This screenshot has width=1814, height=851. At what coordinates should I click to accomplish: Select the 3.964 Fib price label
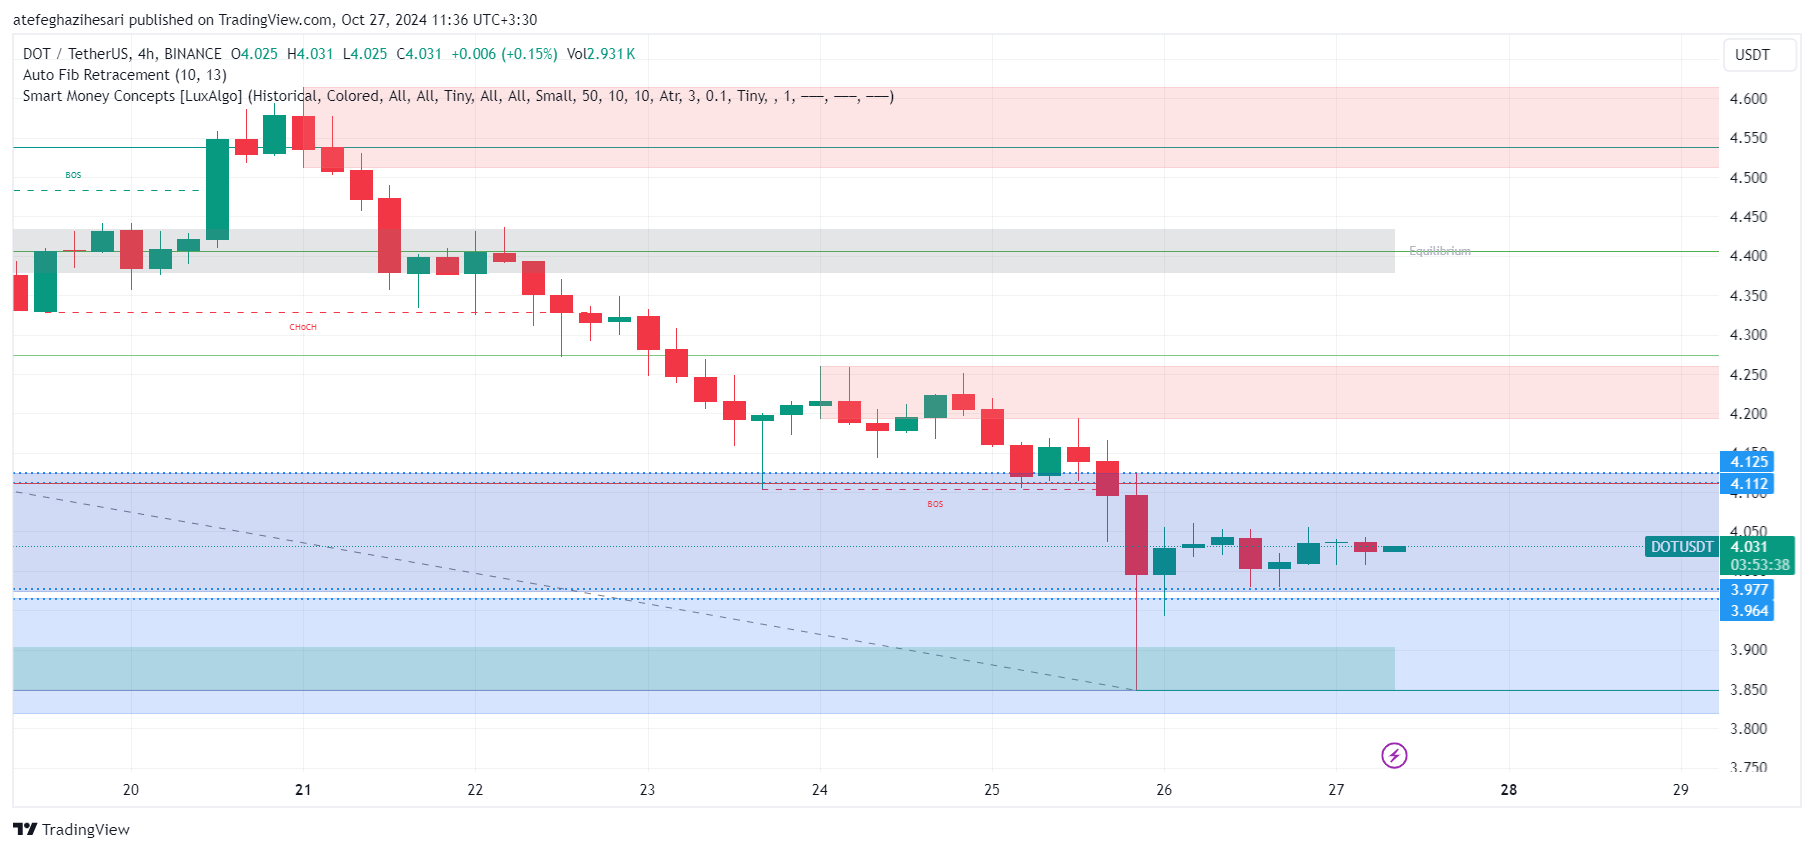coord(1749,611)
